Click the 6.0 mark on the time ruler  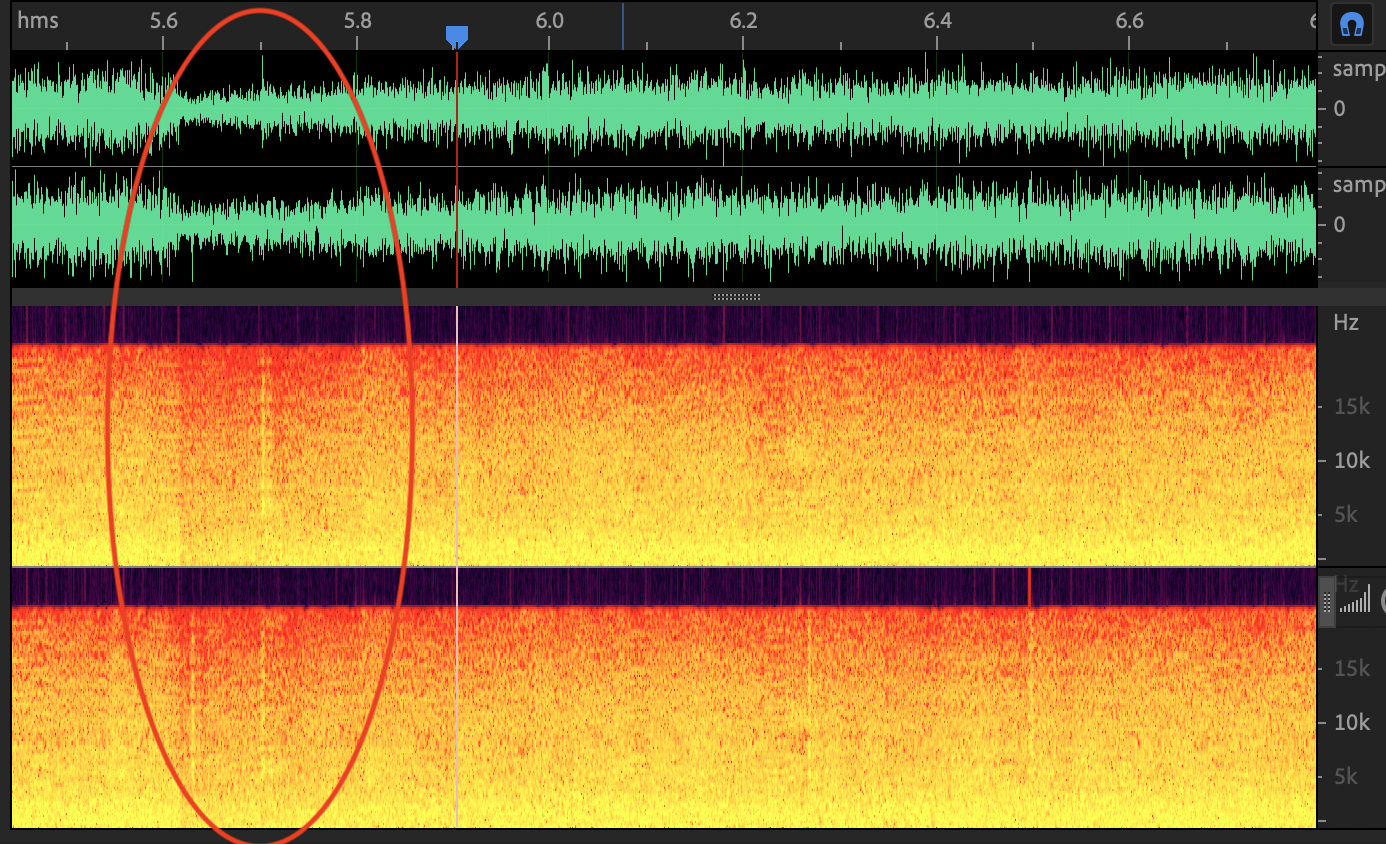(x=549, y=20)
